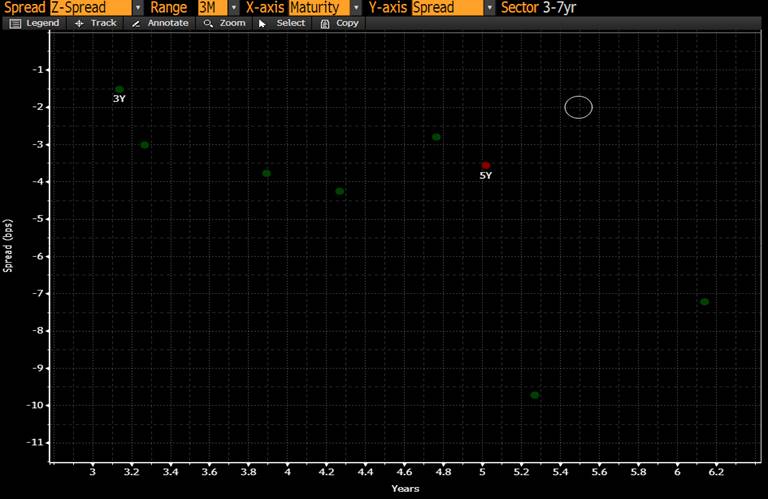This screenshot has height=499, width=768.
Task: Activate the Track crosshair tool
Action: pos(79,24)
